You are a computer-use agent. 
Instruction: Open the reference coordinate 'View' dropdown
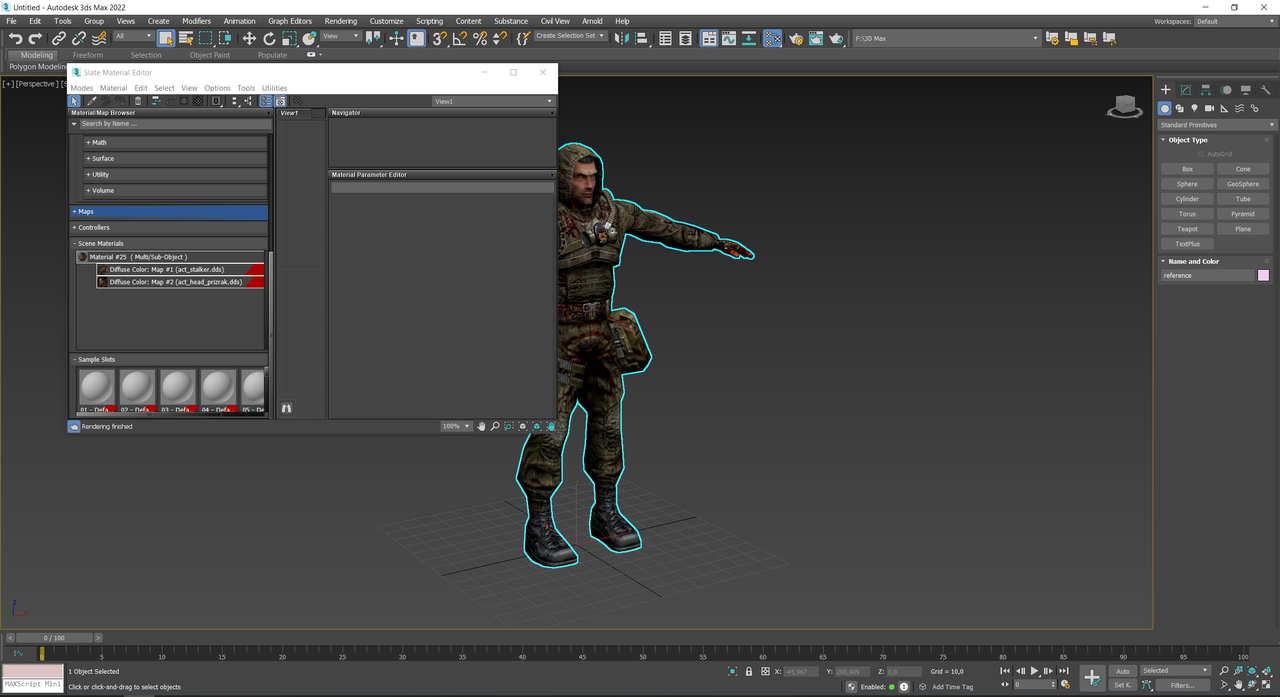[340, 36]
